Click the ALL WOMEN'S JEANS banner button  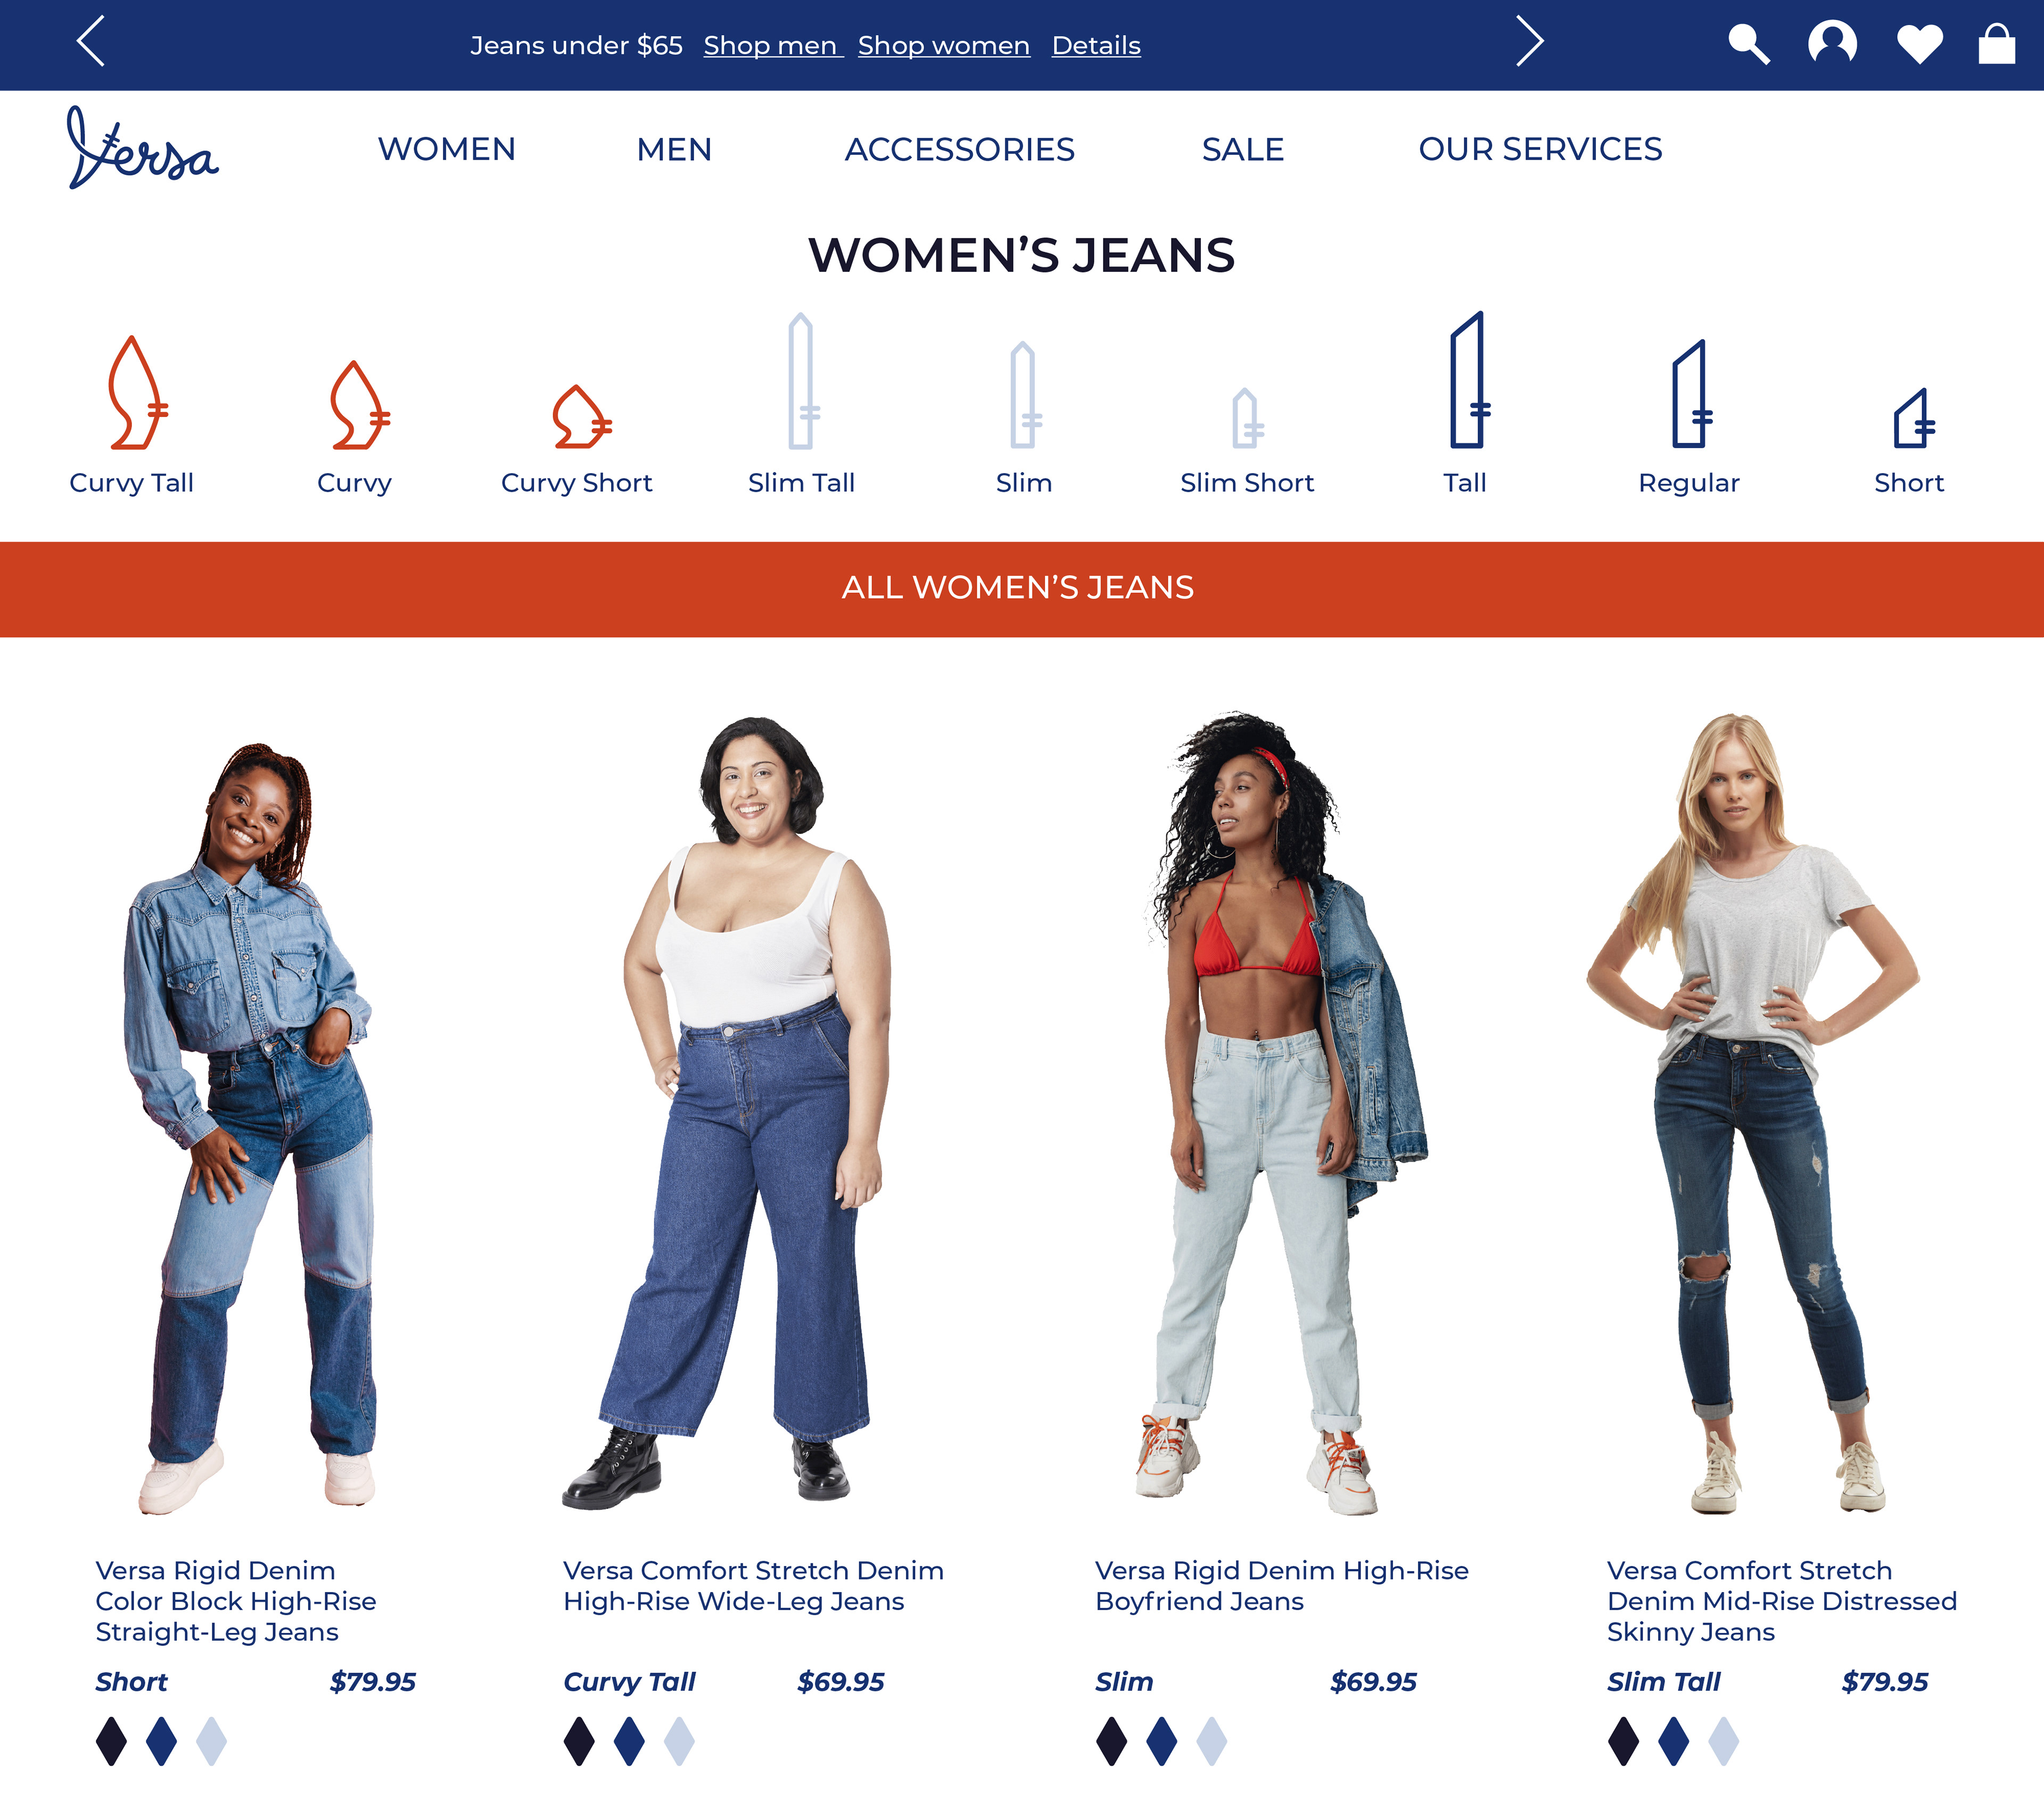(1022, 589)
